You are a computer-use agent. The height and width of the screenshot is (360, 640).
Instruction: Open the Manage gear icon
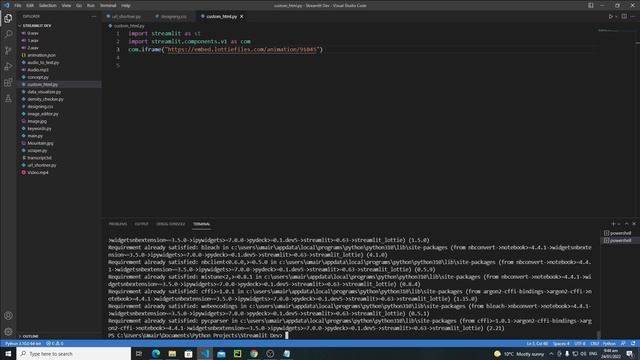pos(8,331)
